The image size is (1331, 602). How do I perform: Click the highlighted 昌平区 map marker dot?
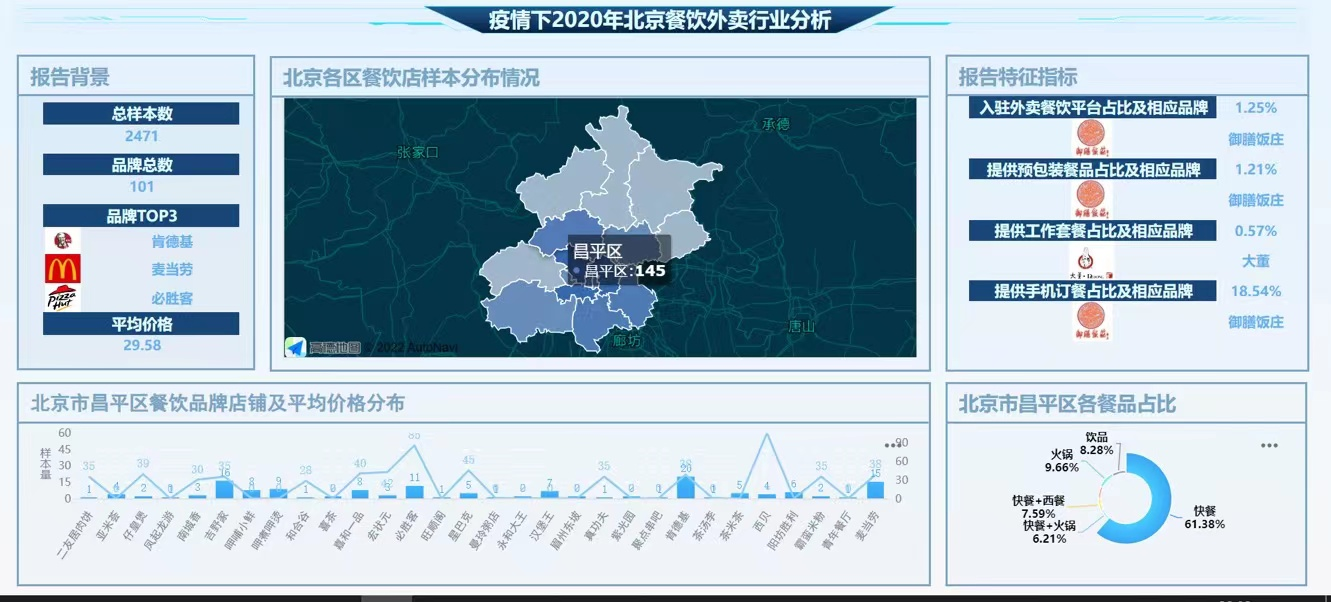tap(577, 270)
